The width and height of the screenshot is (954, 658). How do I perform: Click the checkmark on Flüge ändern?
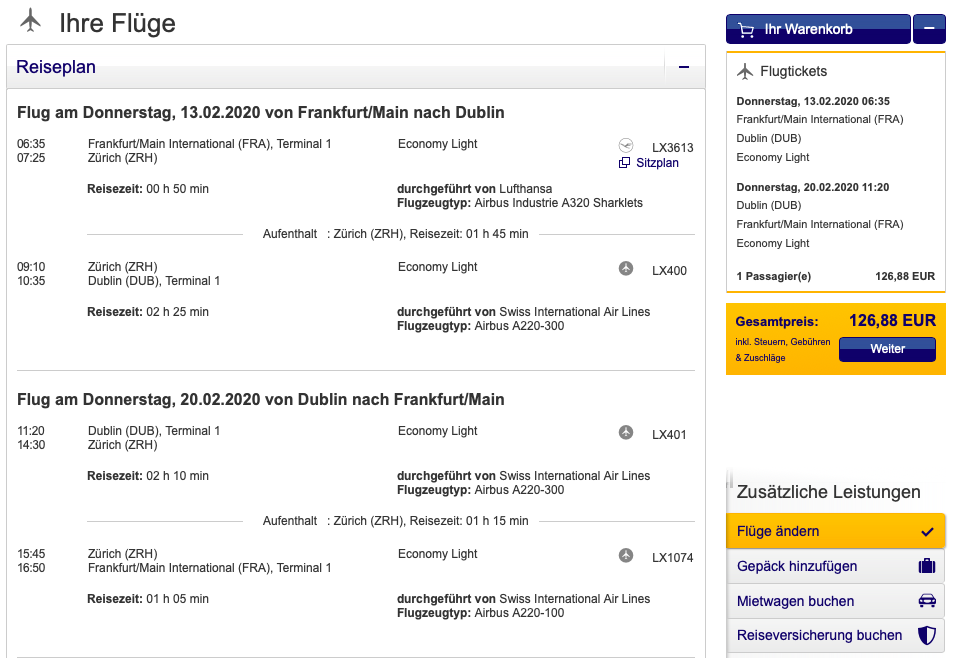pyautogui.click(x=927, y=531)
